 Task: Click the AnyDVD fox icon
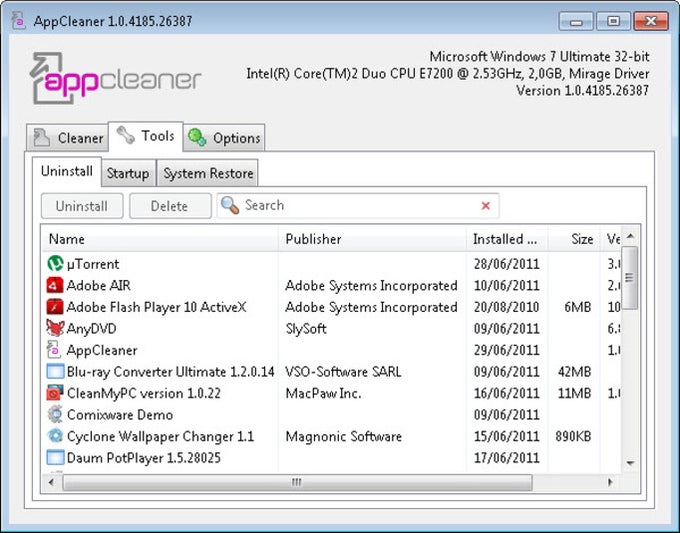55,328
